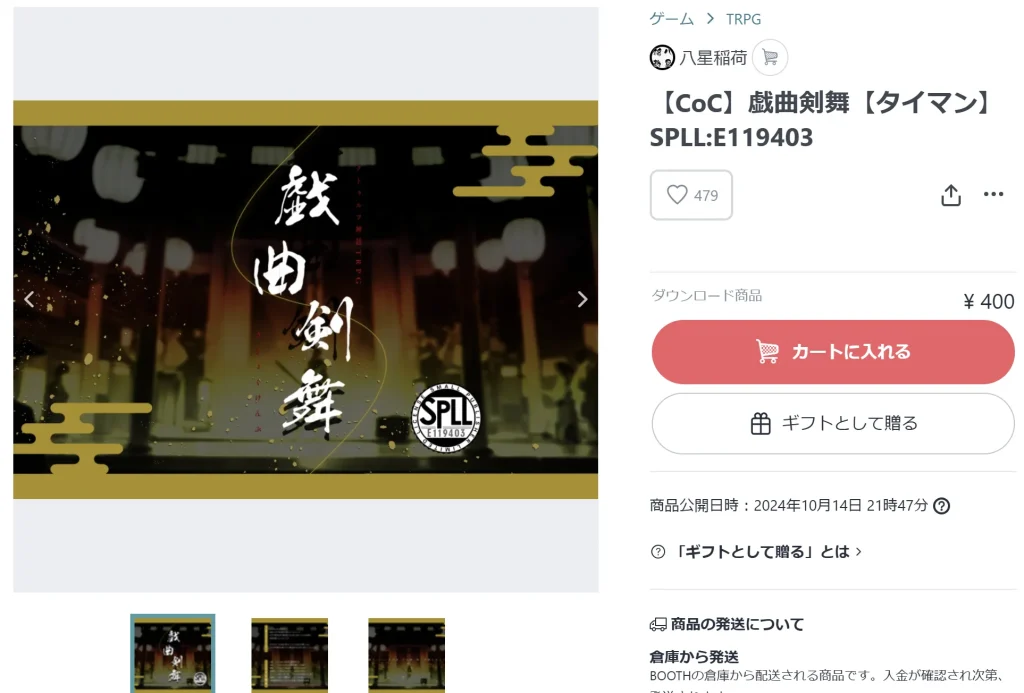The height and width of the screenshot is (693, 1024).
Task: Add item to cart with カートに入れる
Action: [x=833, y=351]
